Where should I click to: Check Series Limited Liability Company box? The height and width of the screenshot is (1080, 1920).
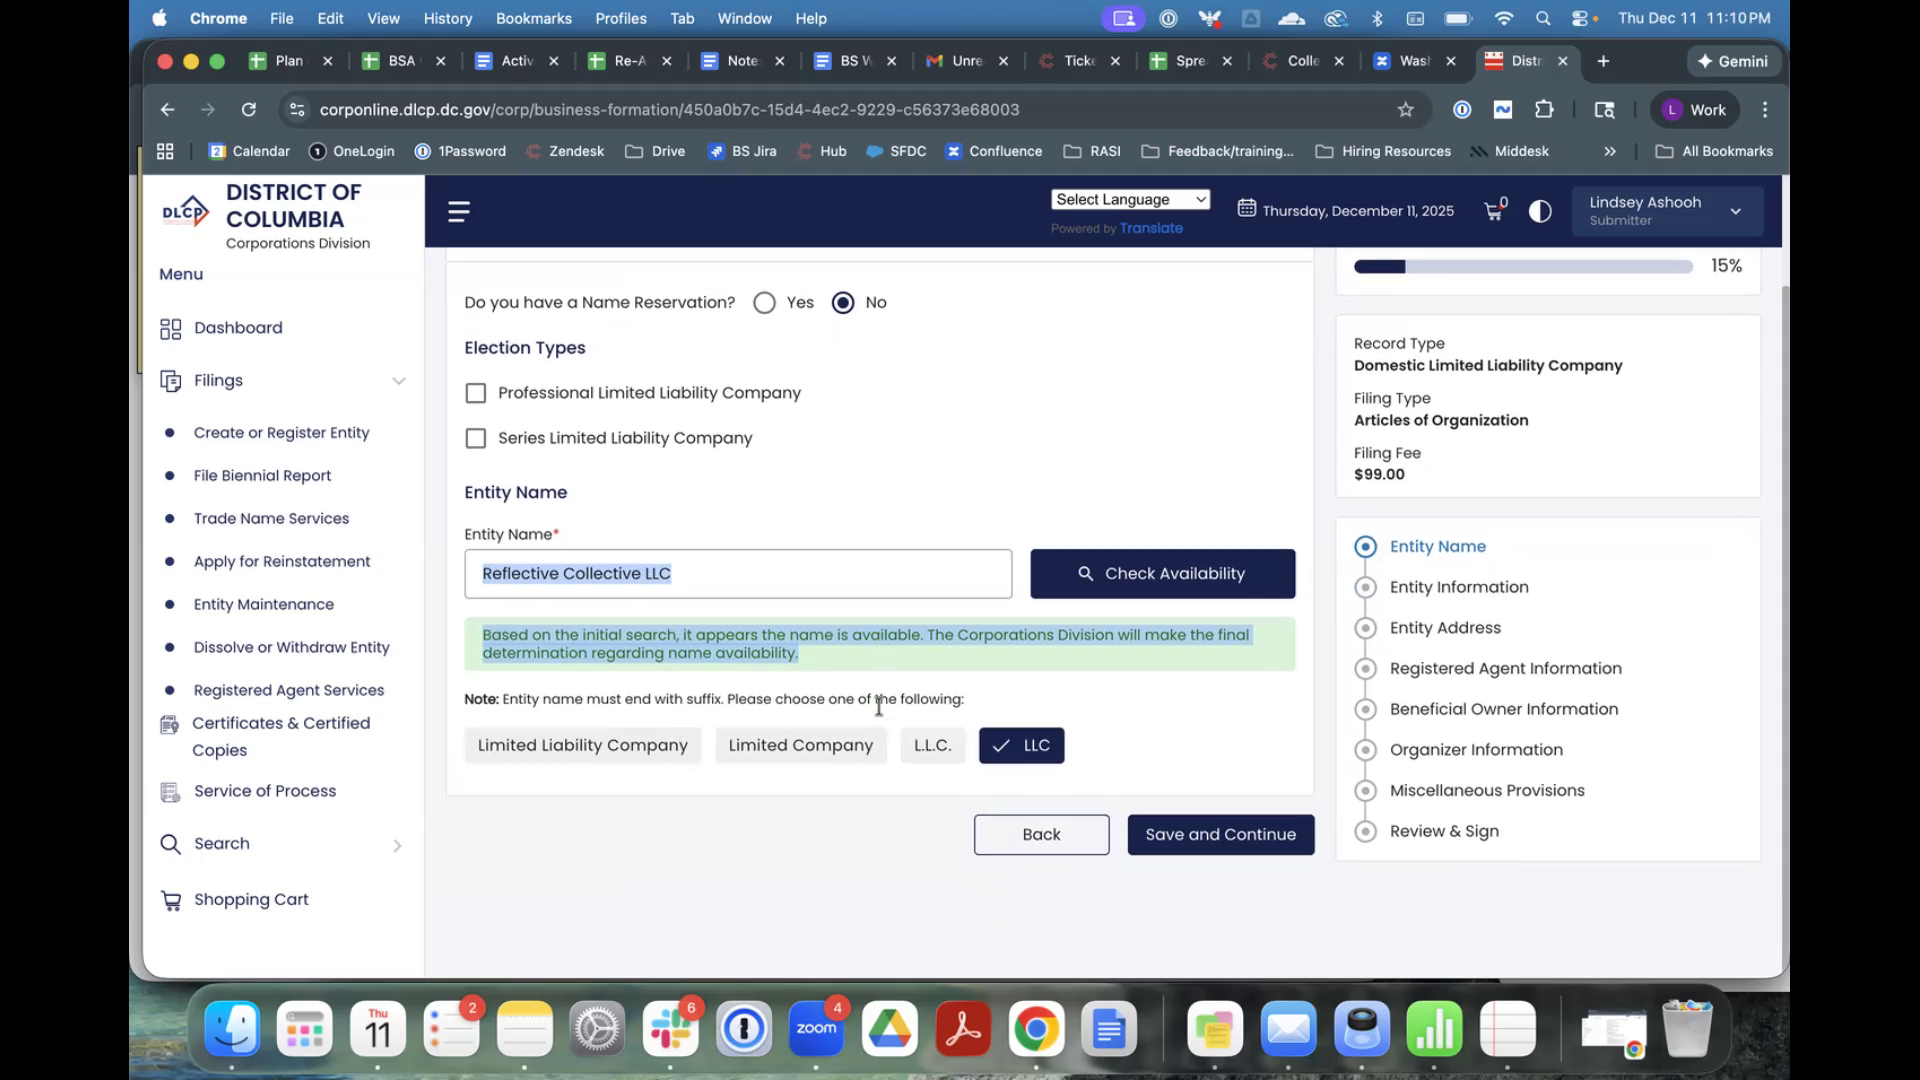point(476,439)
